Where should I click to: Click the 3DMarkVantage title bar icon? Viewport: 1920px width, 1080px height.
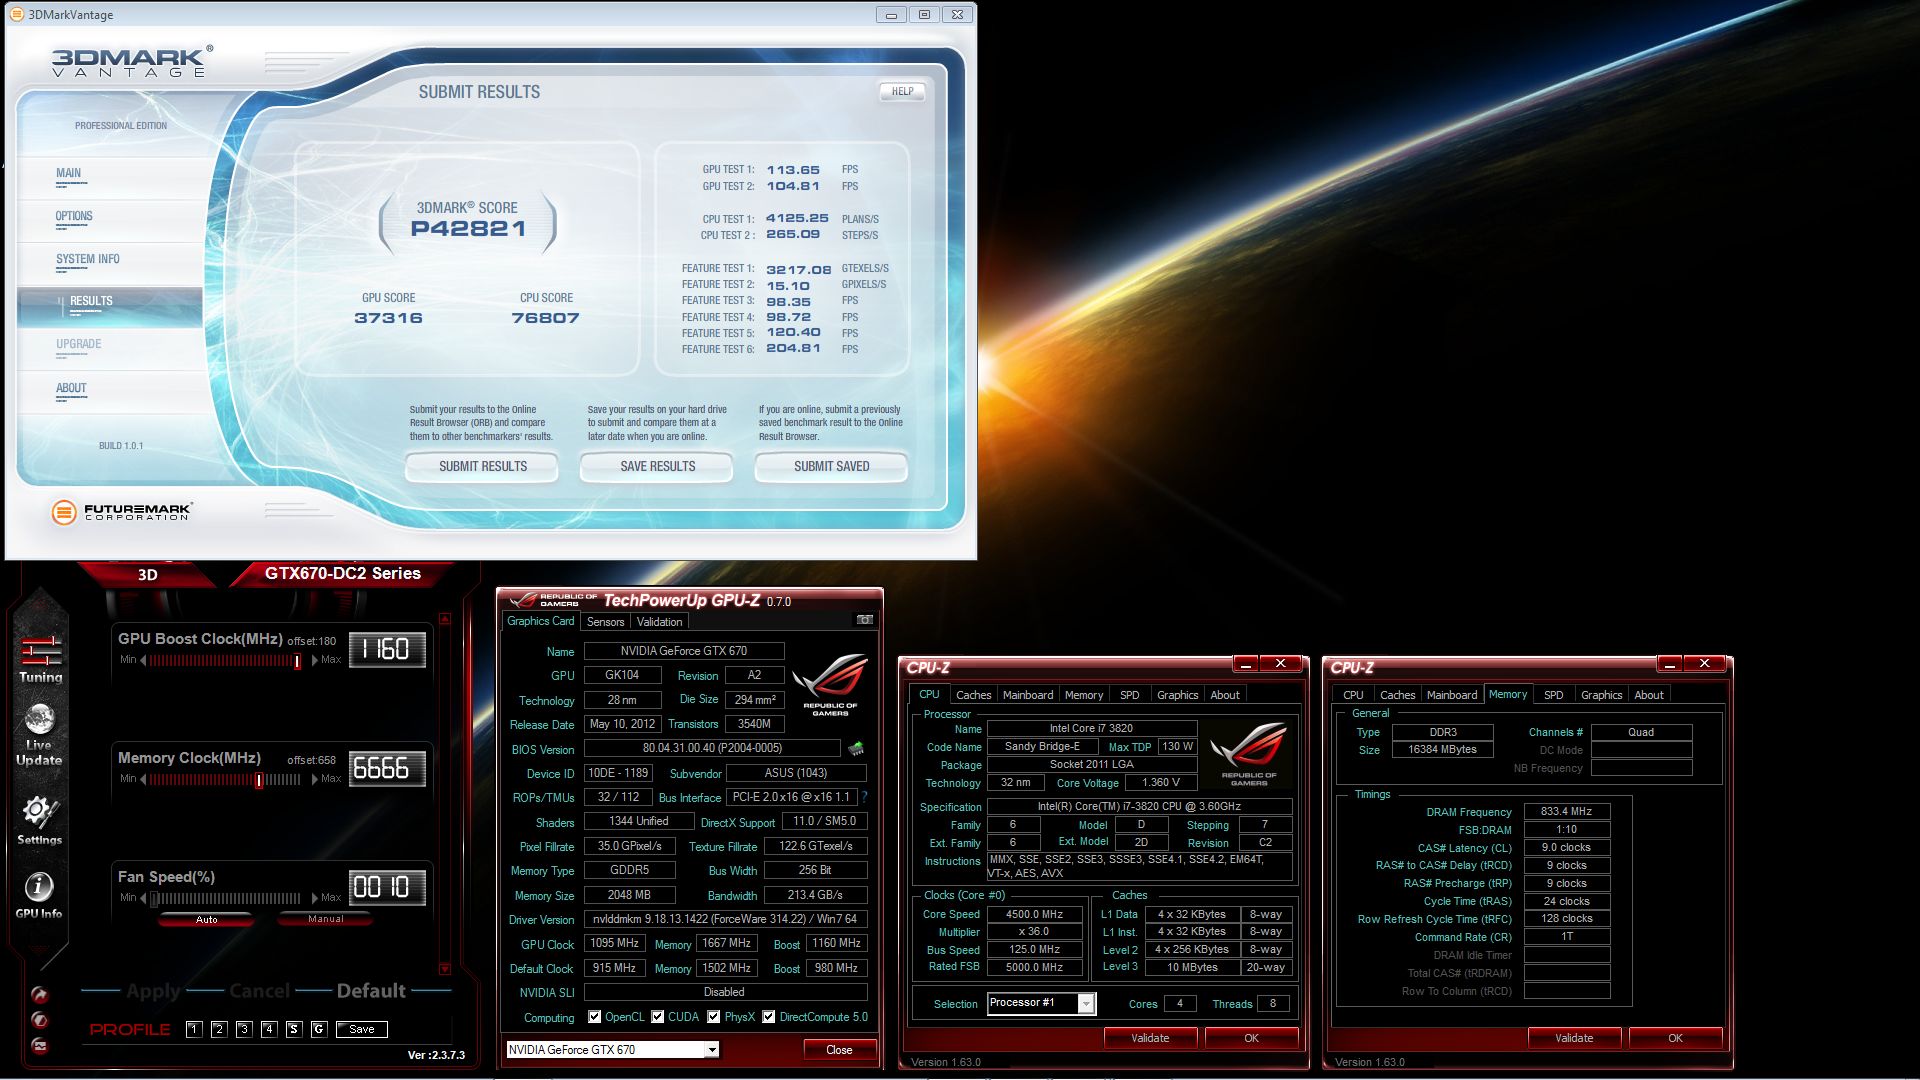coord(16,14)
